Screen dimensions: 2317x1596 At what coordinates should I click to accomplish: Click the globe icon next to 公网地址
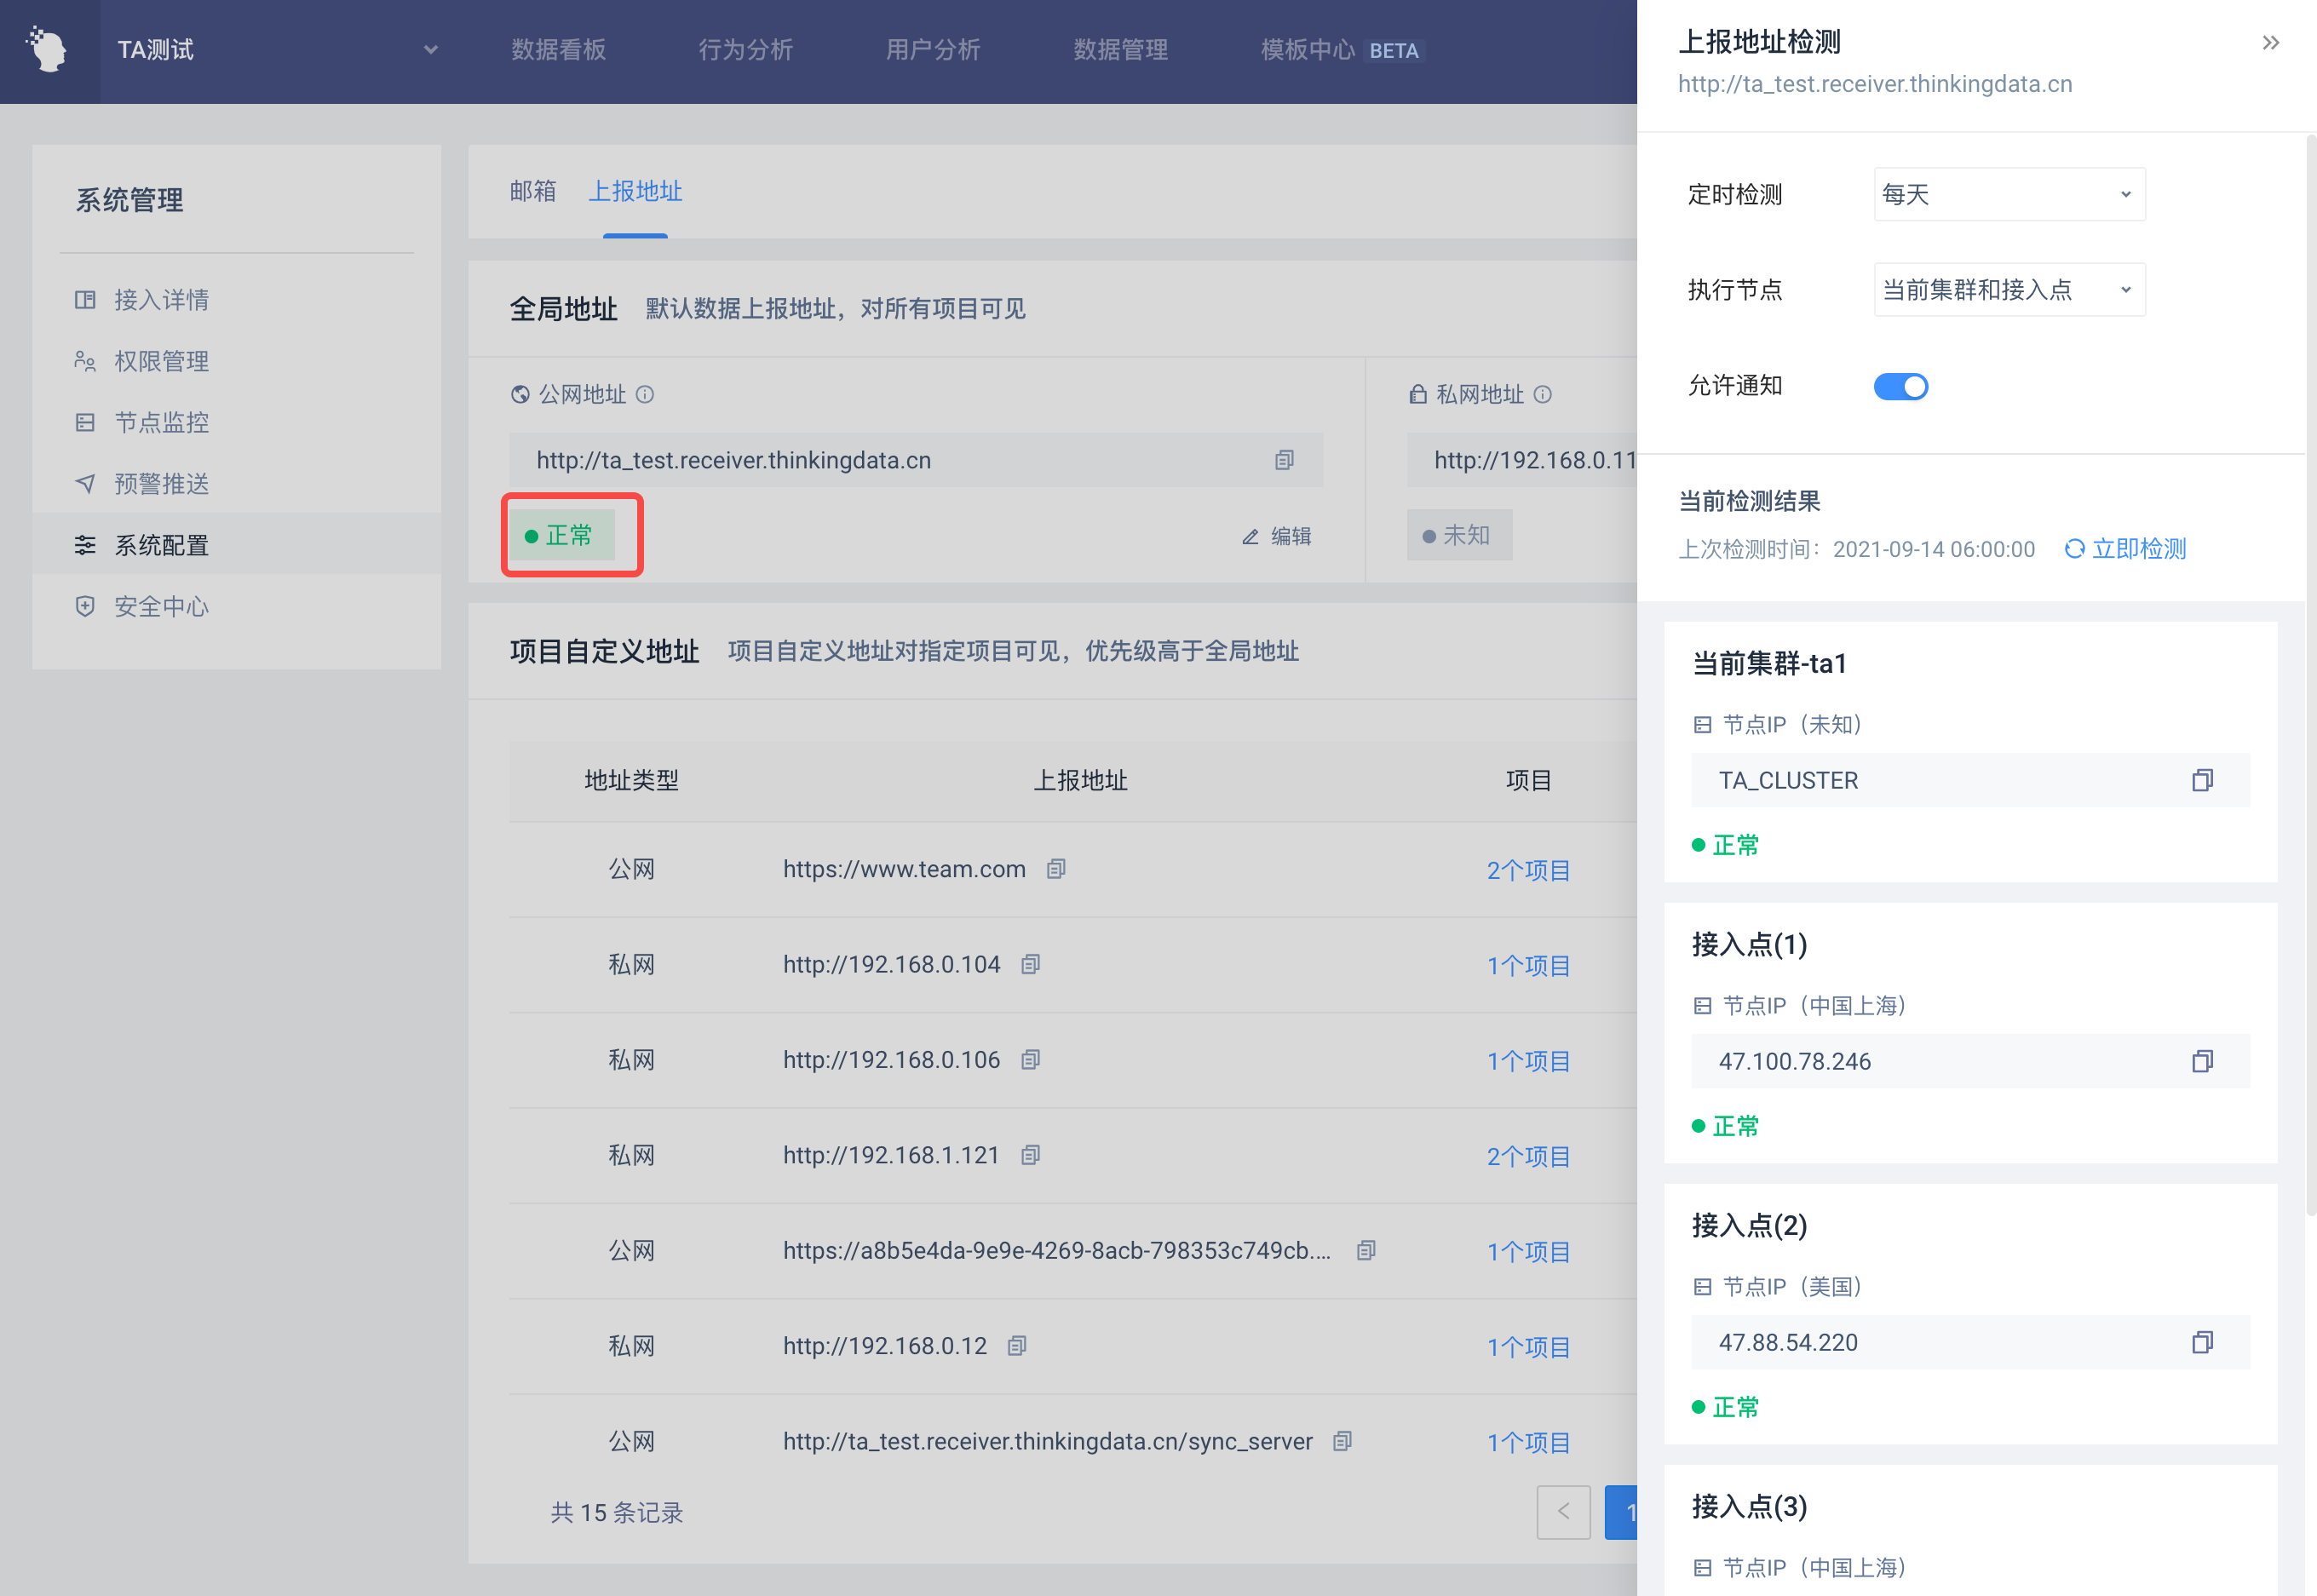pyautogui.click(x=520, y=394)
